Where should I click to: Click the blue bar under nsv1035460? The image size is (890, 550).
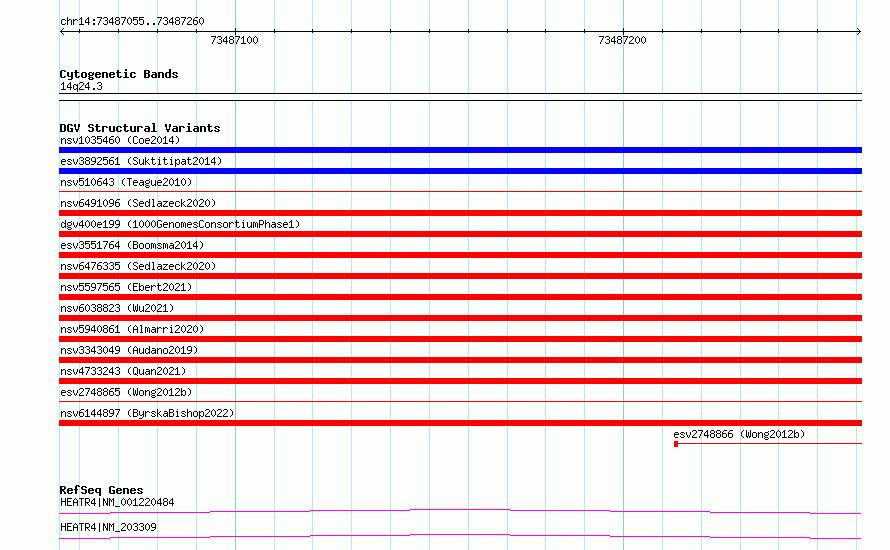460,150
